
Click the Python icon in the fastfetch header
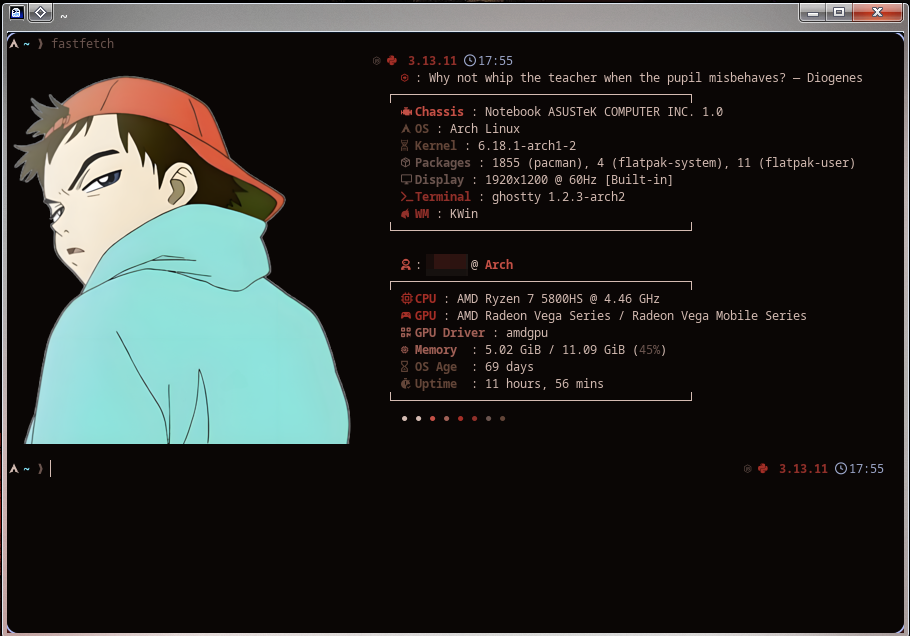pyautogui.click(x=392, y=60)
